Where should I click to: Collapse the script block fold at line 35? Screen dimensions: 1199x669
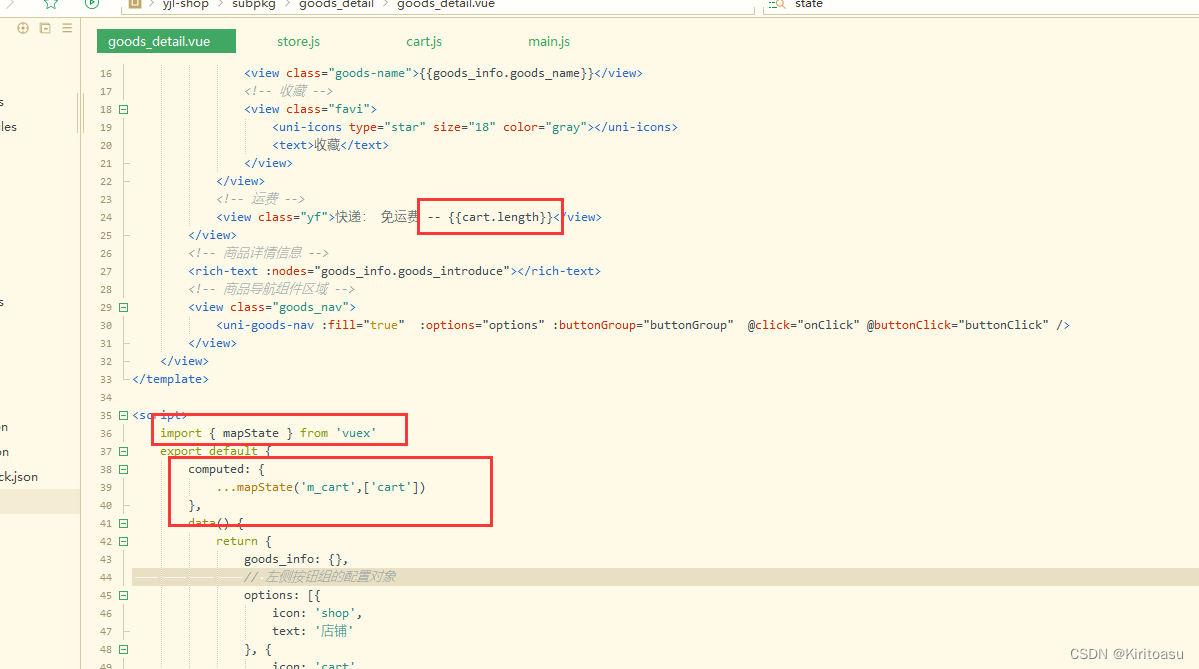tap(123, 415)
